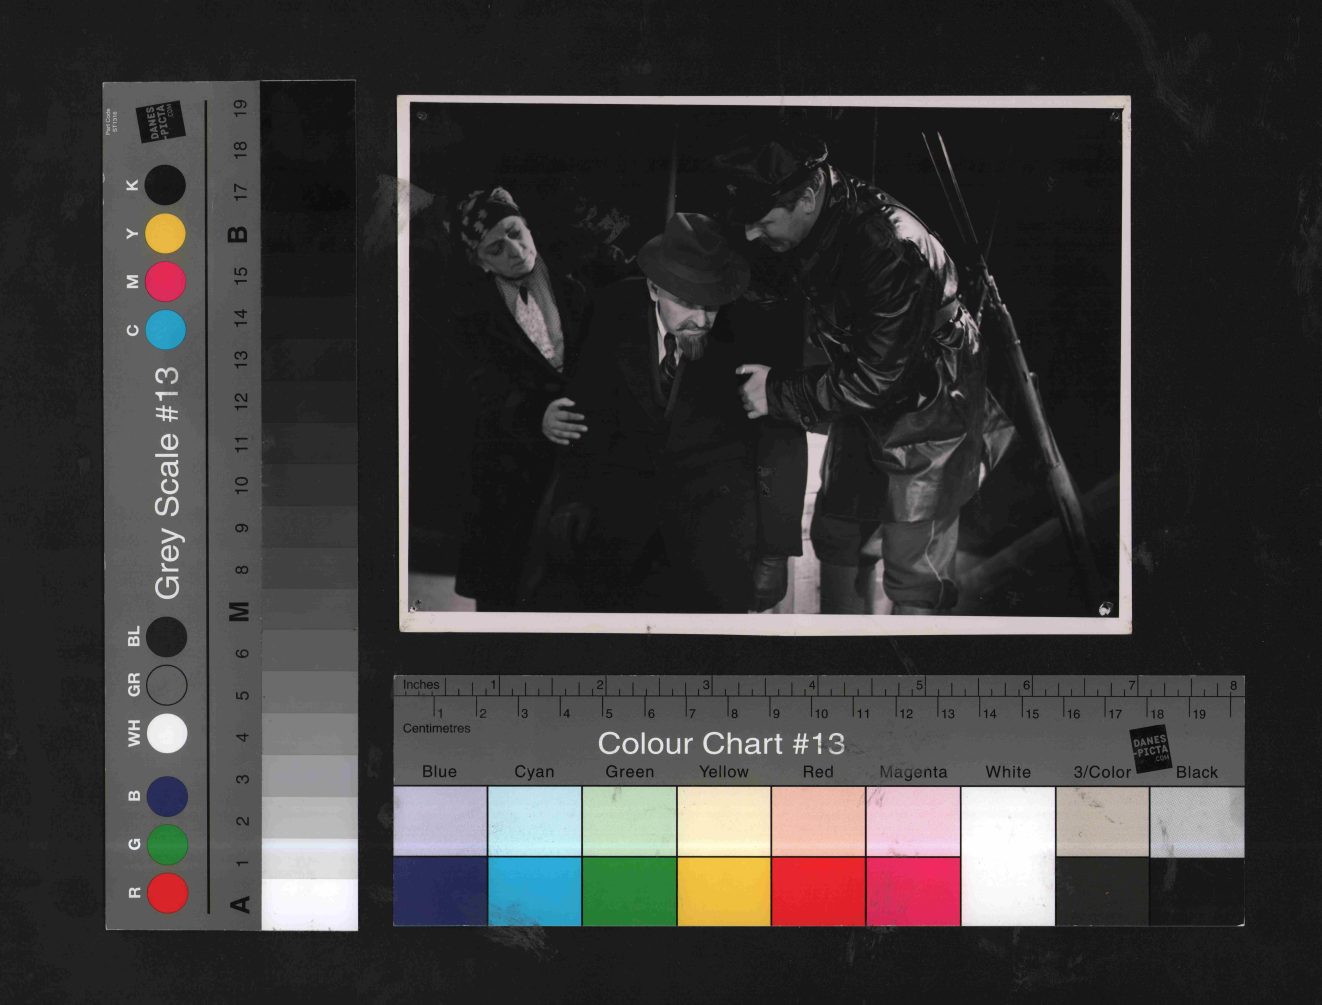1322x1005 pixels.
Task: Click the white step 1 on the grey scale
Action: (x=310, y=903)
